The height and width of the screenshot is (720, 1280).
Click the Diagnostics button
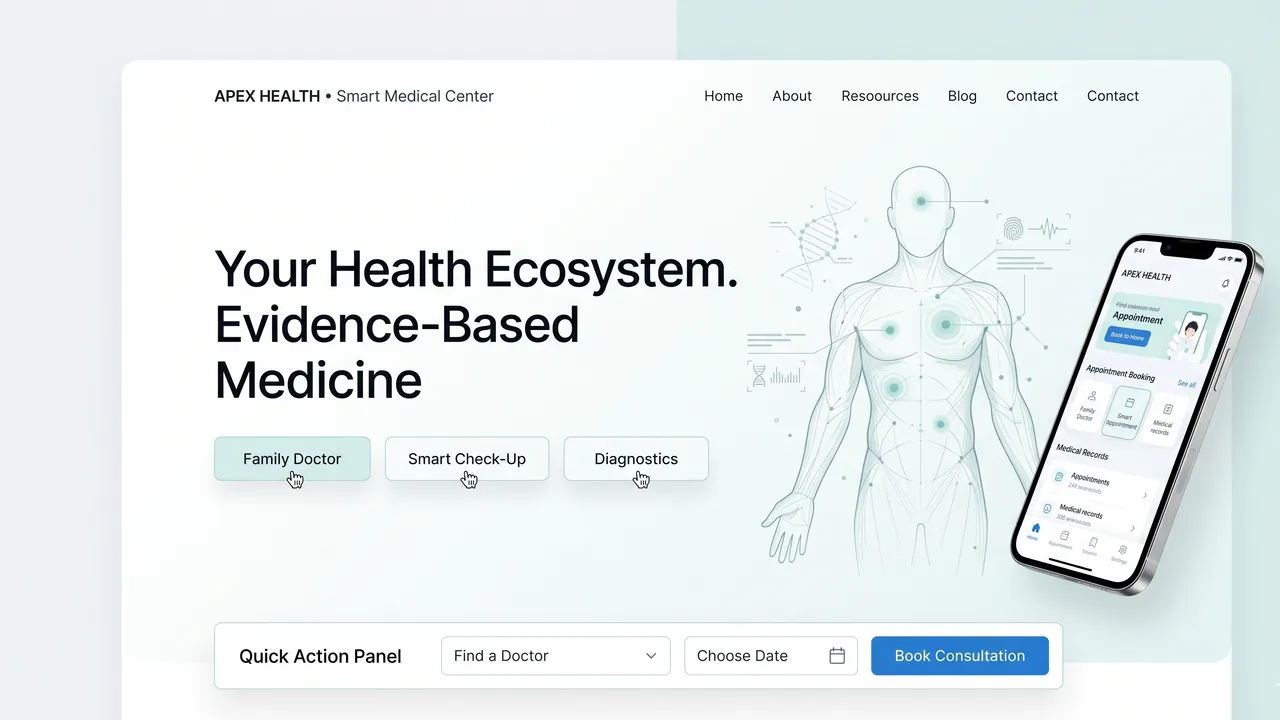pyautogui.click(x=636, y=459)
